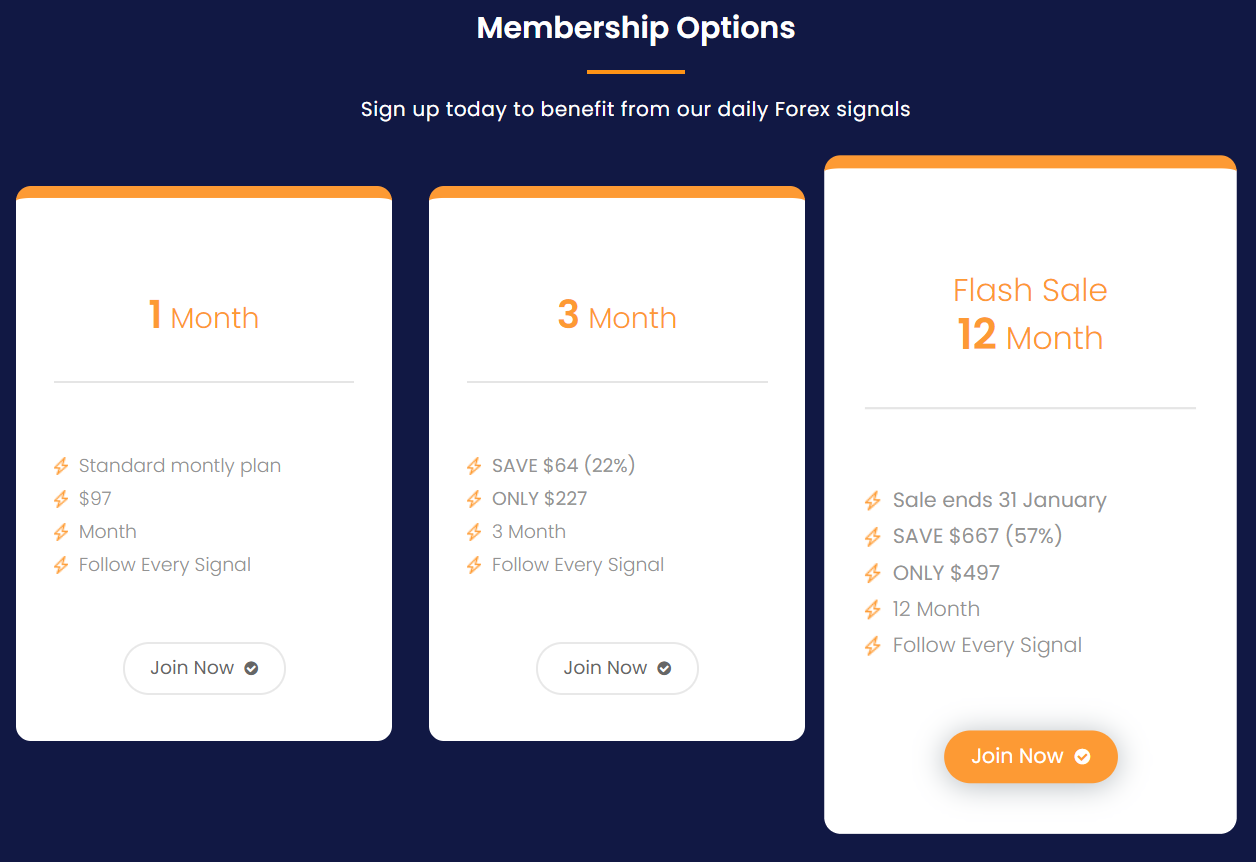Click the checkmark icon in the 1 Month Join Now button

tap(251, 668)
